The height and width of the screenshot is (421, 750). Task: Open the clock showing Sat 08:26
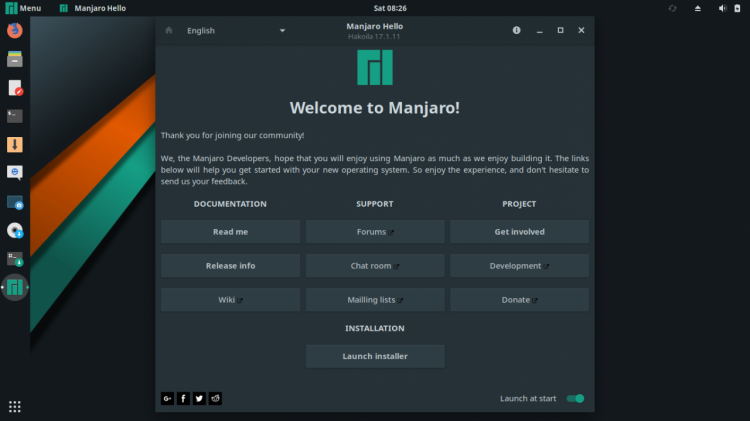click(x=390, y=8)
